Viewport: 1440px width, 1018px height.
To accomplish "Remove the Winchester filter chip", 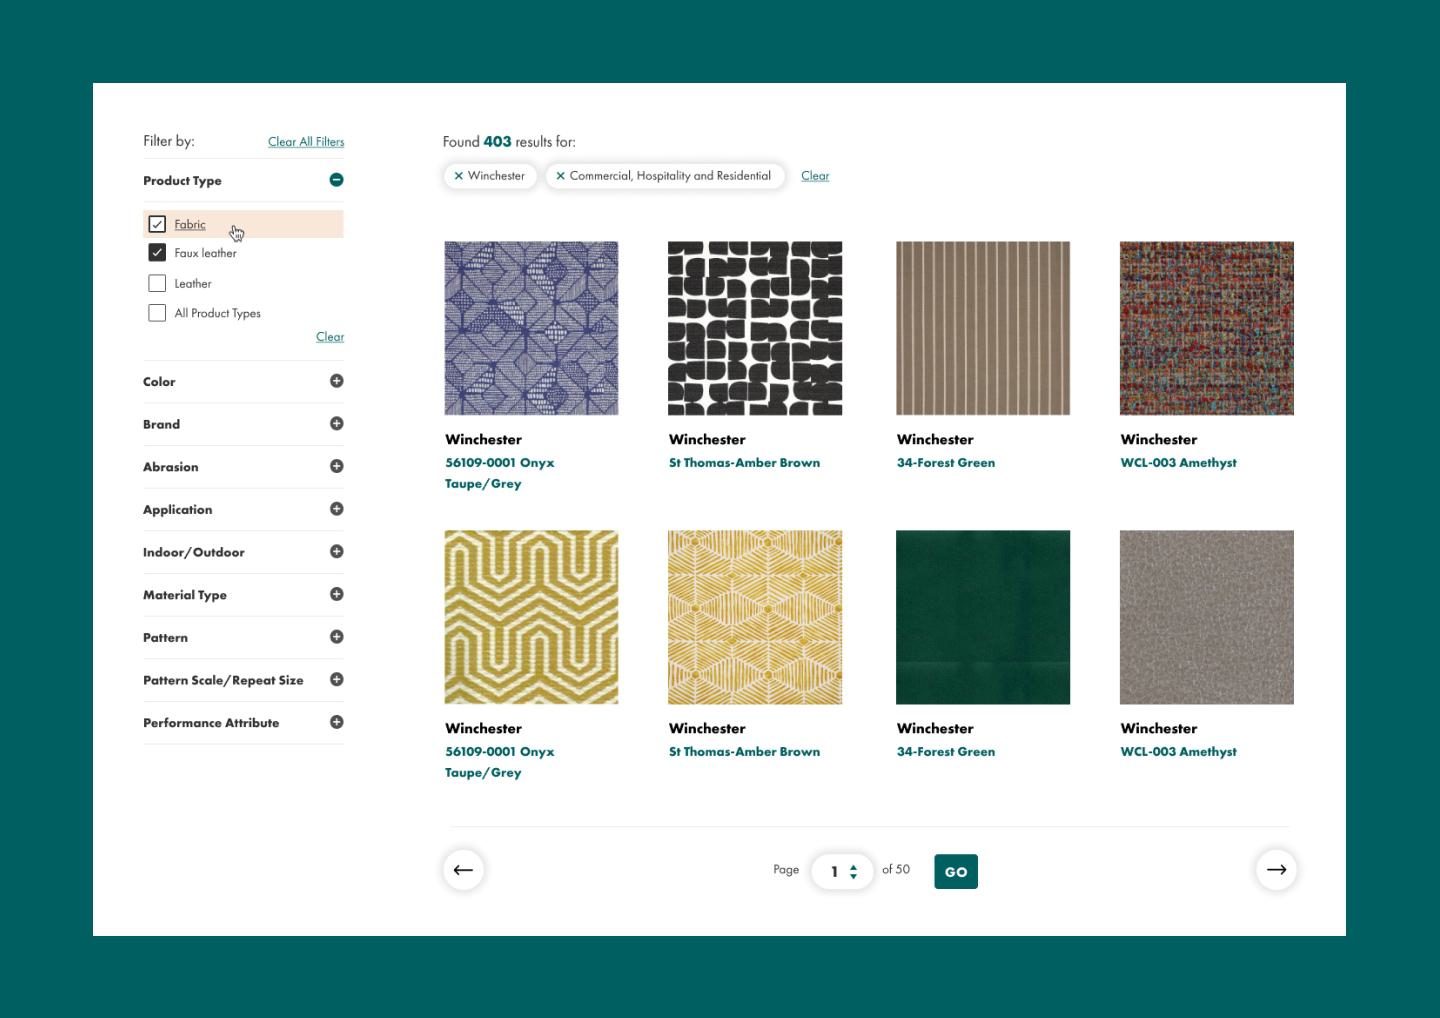I will (x=459, y=176).
